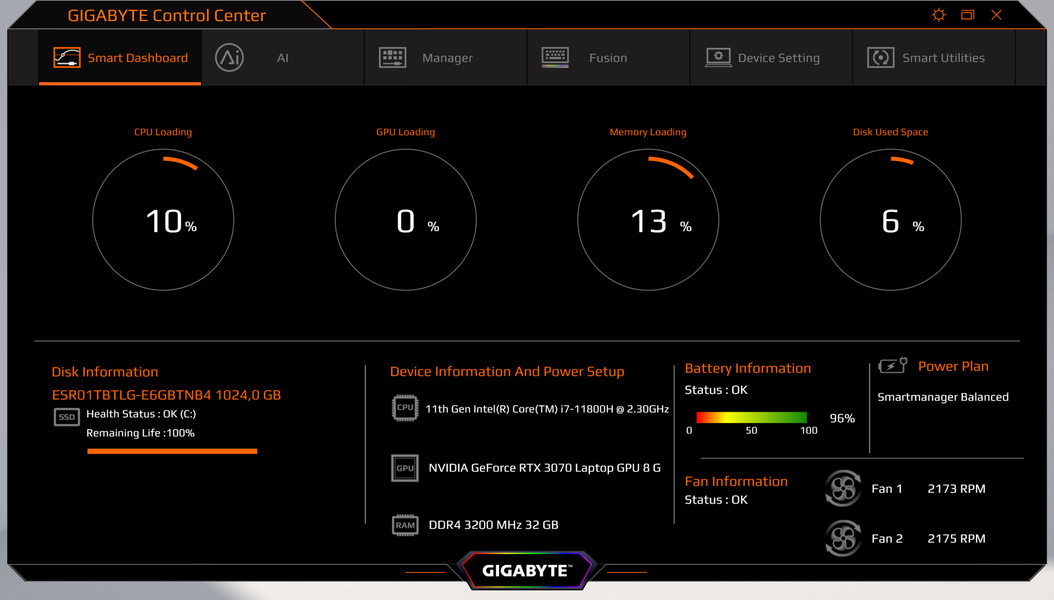Click the Device Setting laptop gear icon

(718, 57)
